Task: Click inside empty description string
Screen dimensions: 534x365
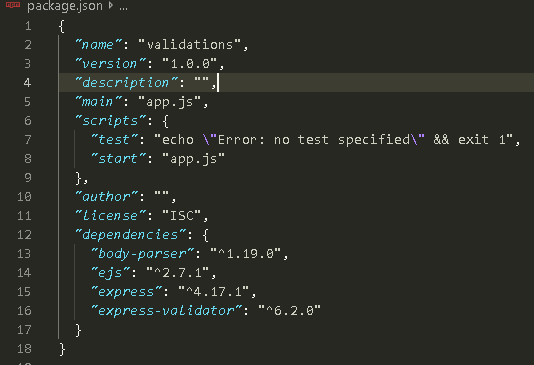Action: point(202,82)
